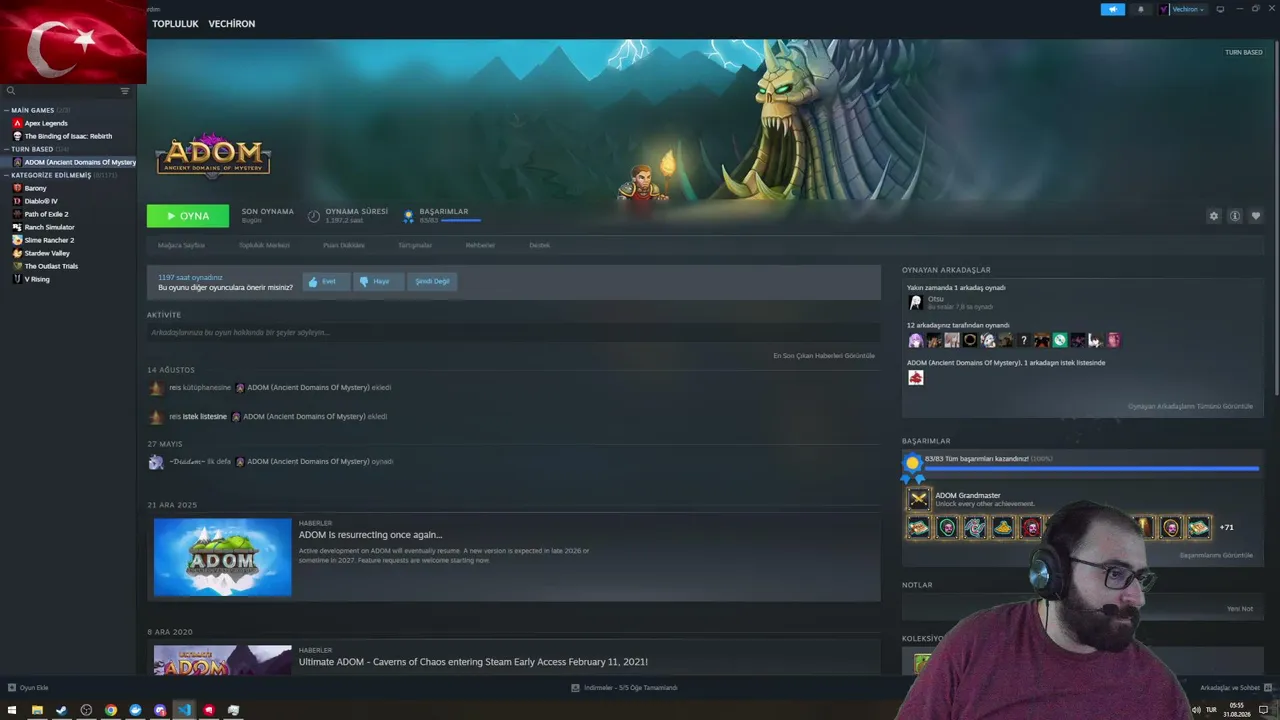Open the Apex Legends game icon
This screenshot has width=1280, height=720.
17,123
